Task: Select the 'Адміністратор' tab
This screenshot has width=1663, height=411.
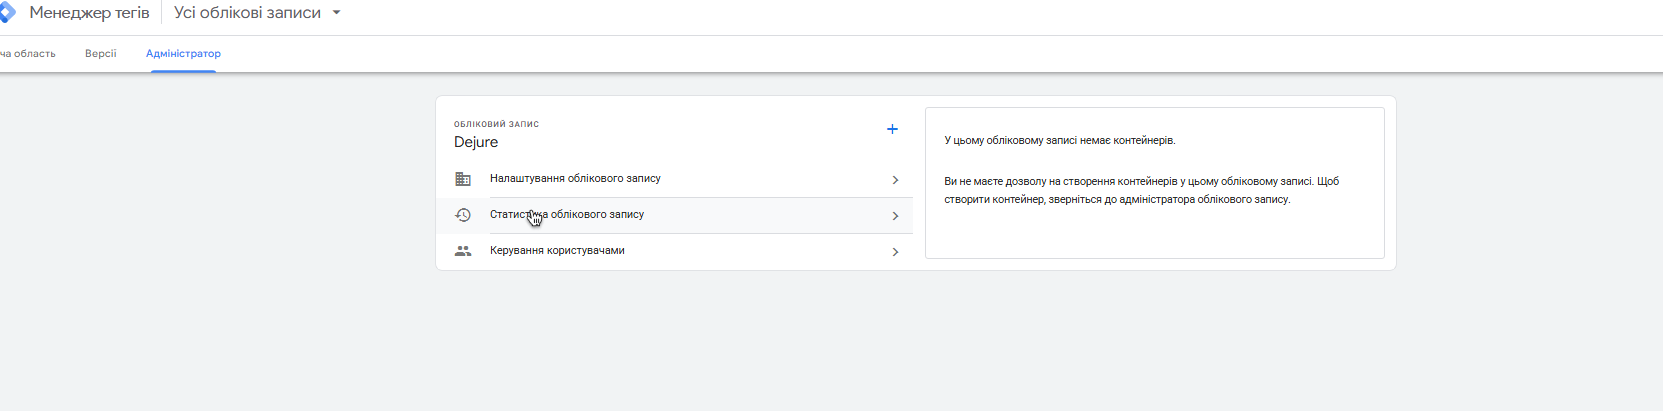Action: tap(183, 54)
